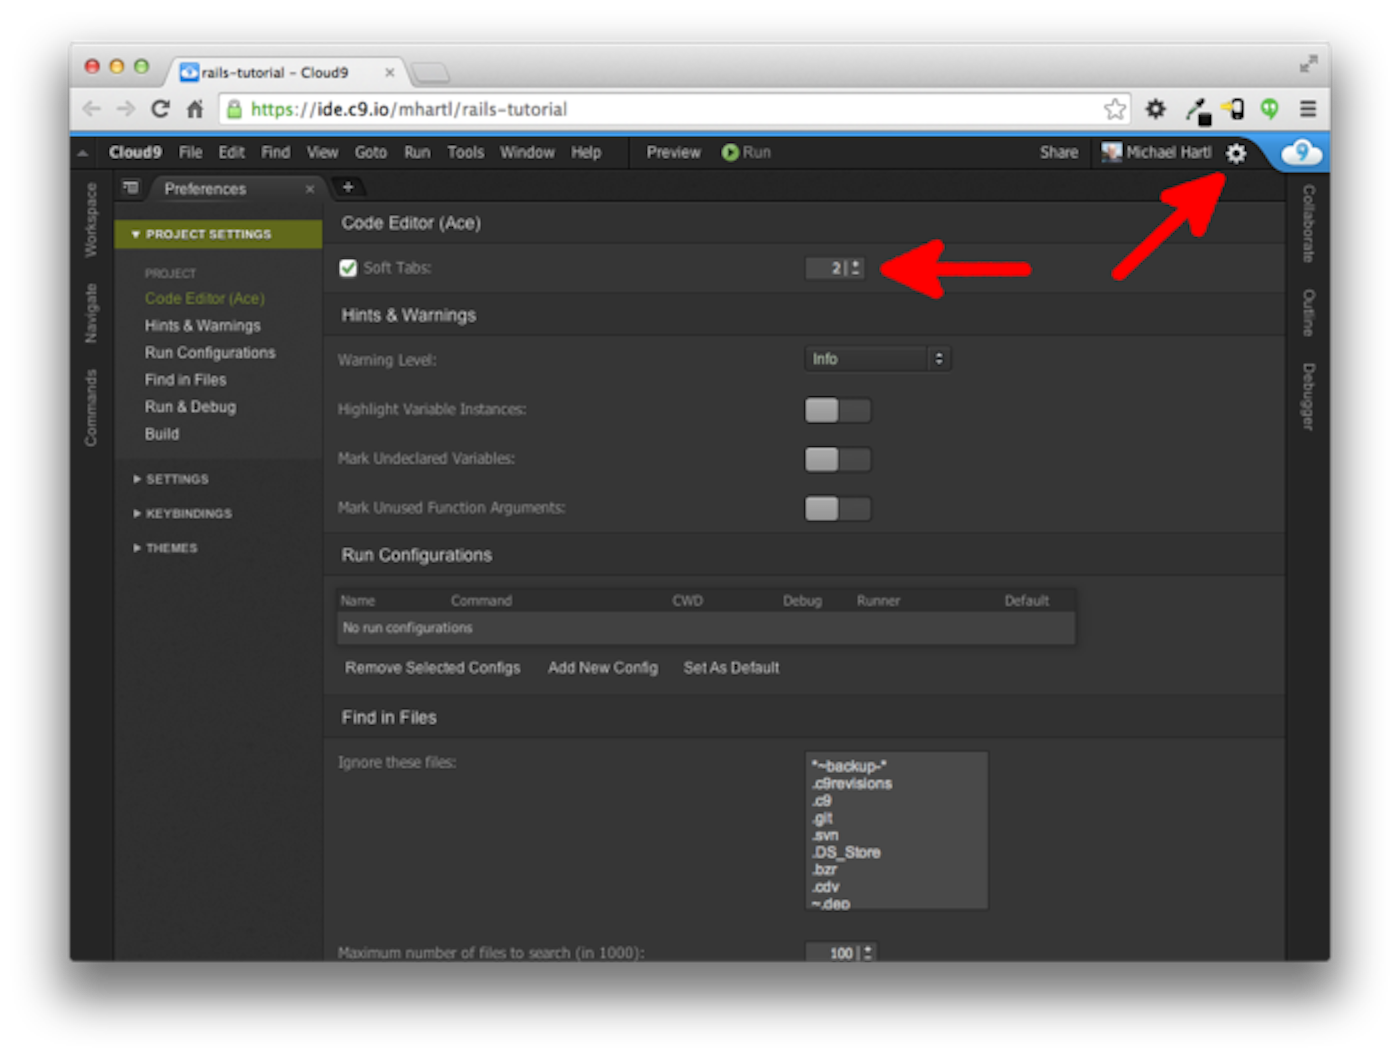Click the browser reload icon
The image size is (1400, 1058).
[160, 109]
